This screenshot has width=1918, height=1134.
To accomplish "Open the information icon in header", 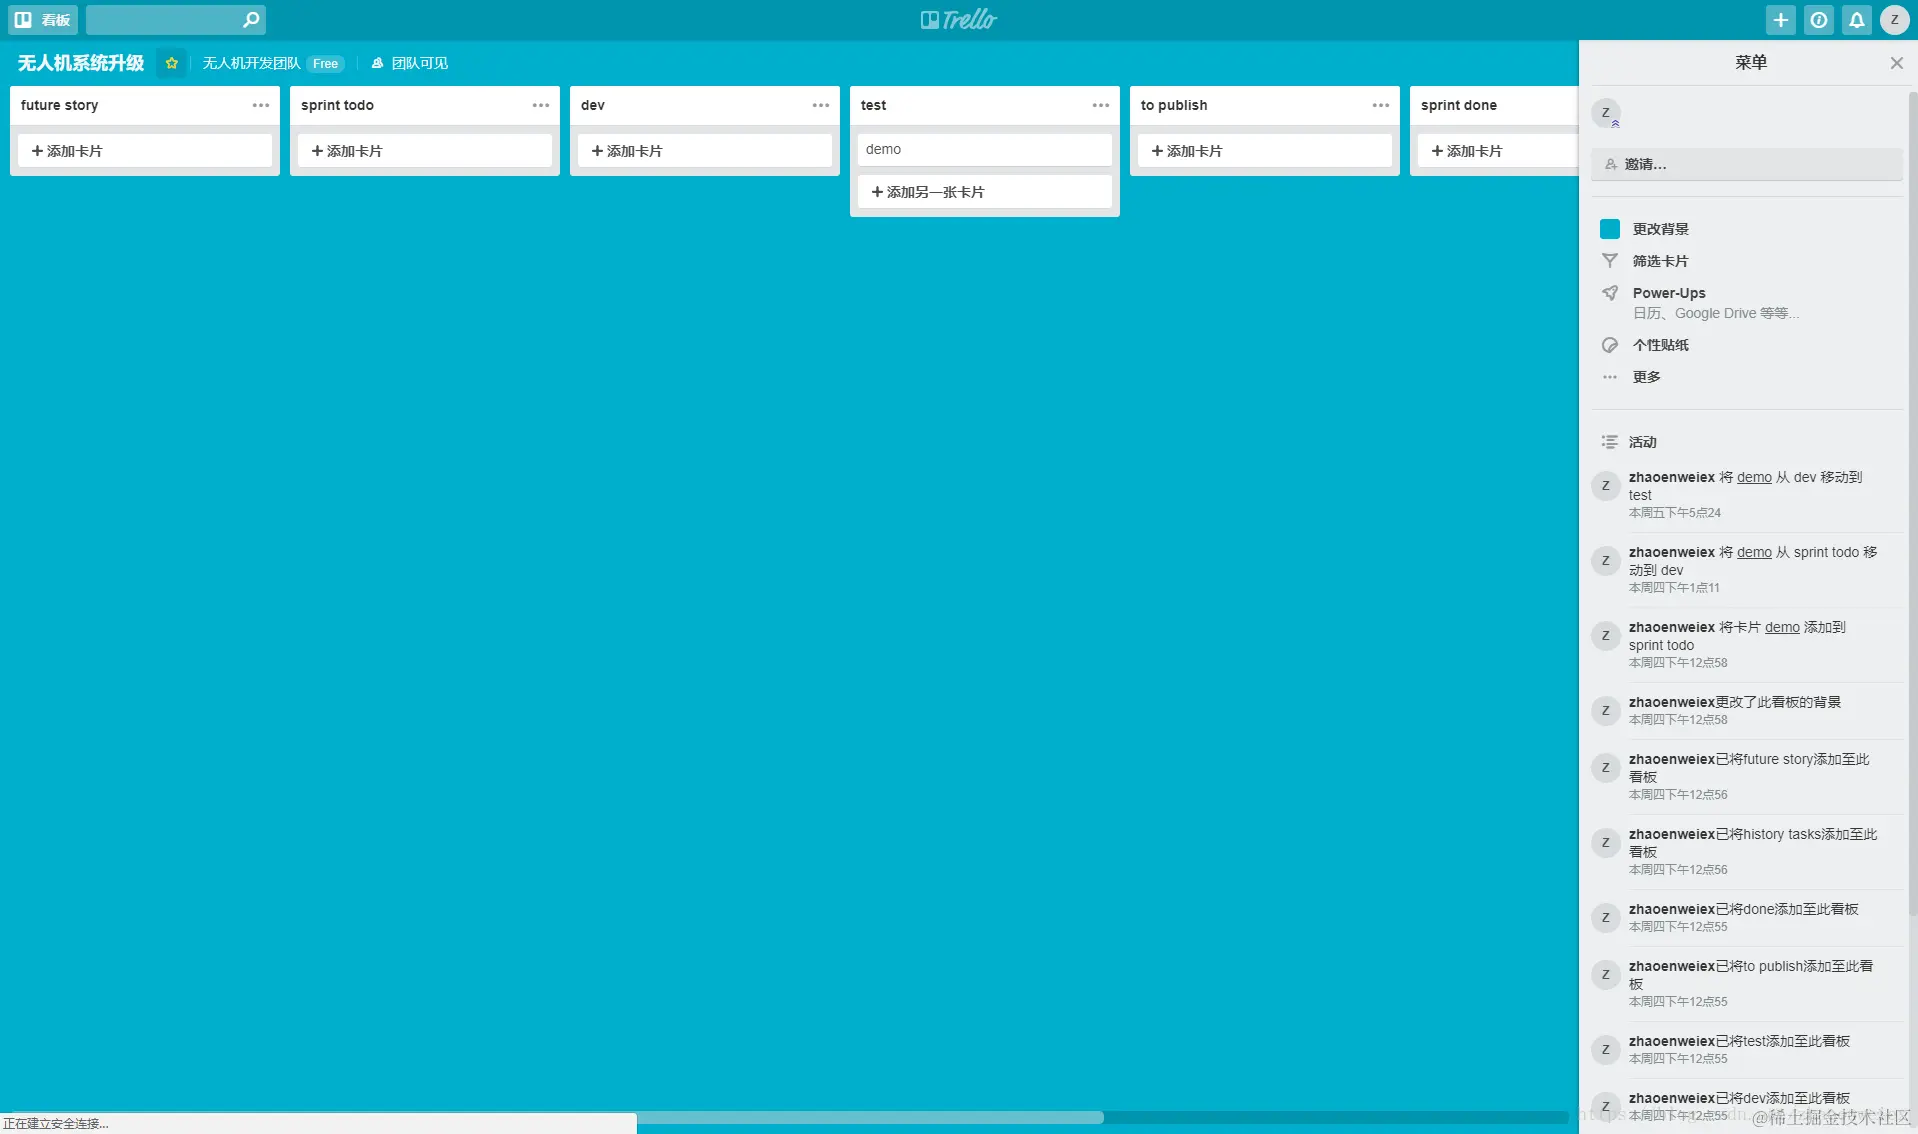I will [1819, 20].
